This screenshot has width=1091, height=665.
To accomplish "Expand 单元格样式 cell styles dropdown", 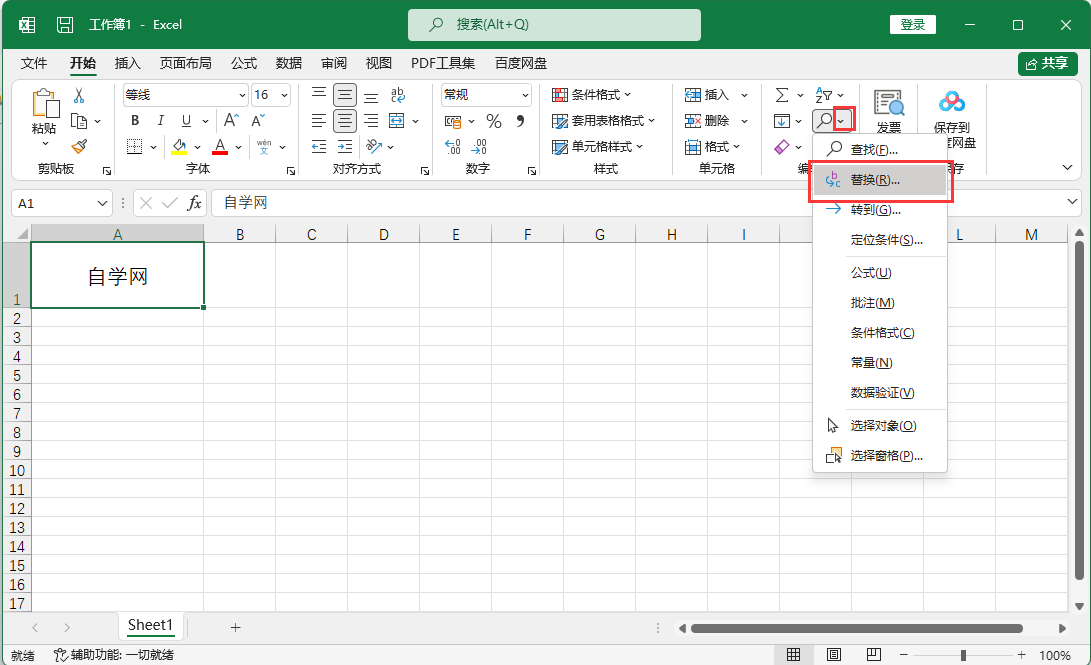I will (639, 146).
